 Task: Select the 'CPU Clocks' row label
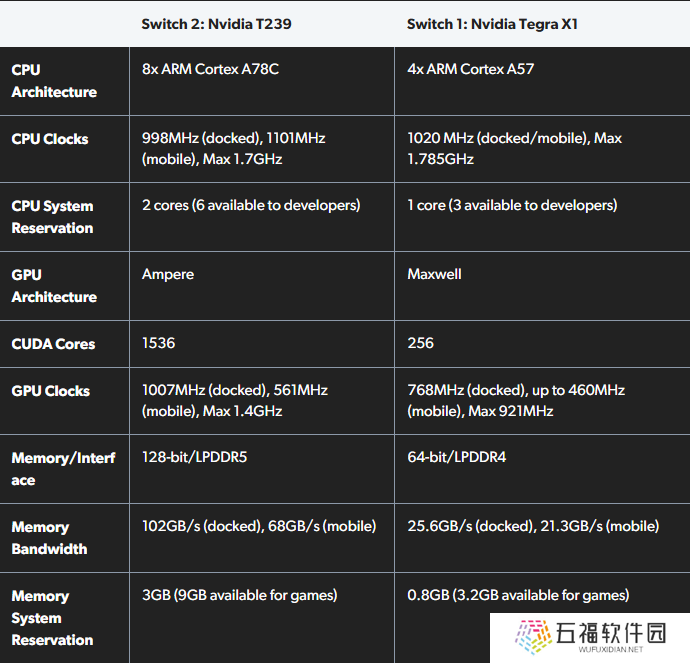point(50,139)
